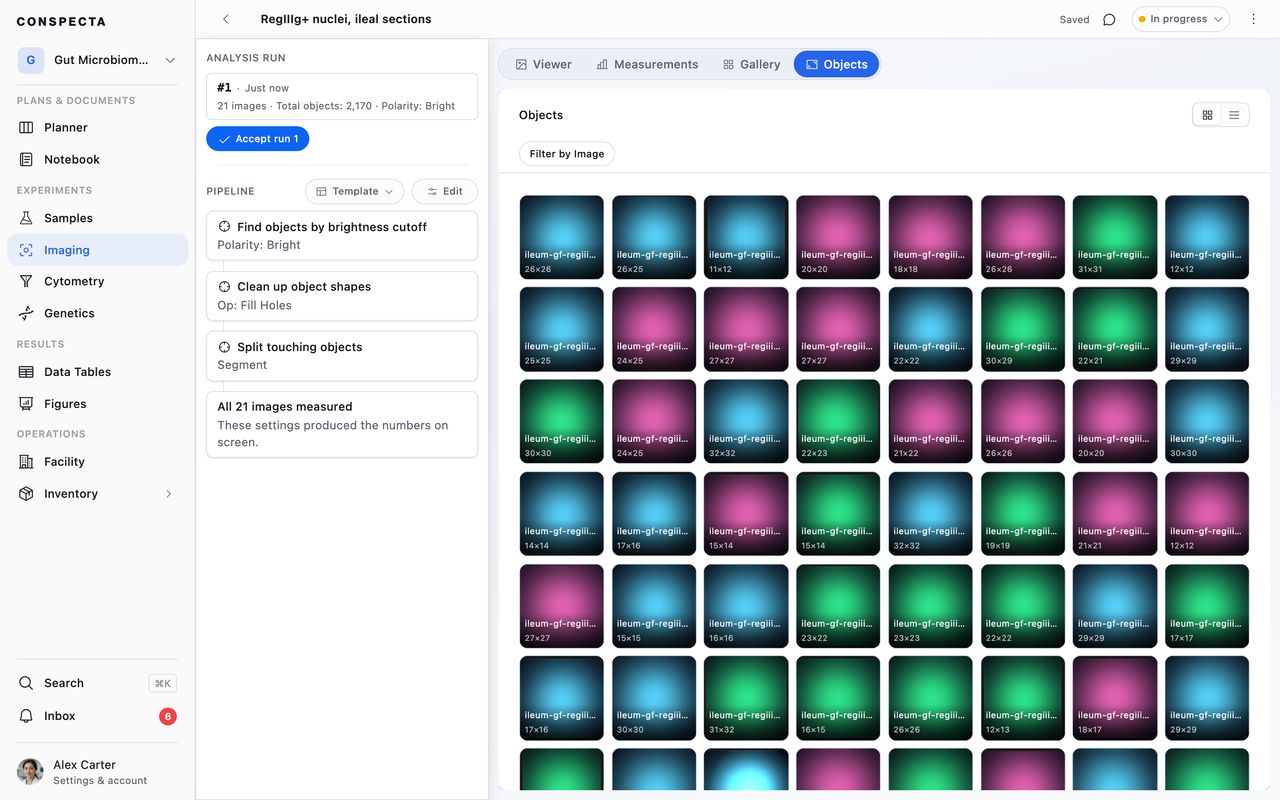
Task: Click the 'All 21 images measured' notice
Action: pos(342,424)
